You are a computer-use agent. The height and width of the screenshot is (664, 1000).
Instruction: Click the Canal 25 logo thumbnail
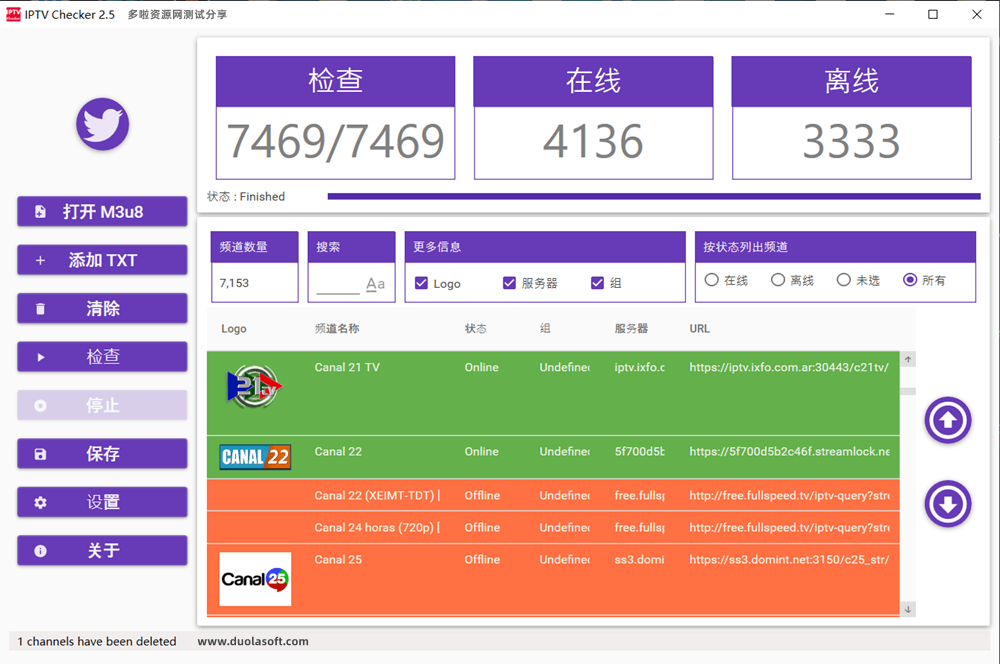pyautogui.click(x=255, y=579)
